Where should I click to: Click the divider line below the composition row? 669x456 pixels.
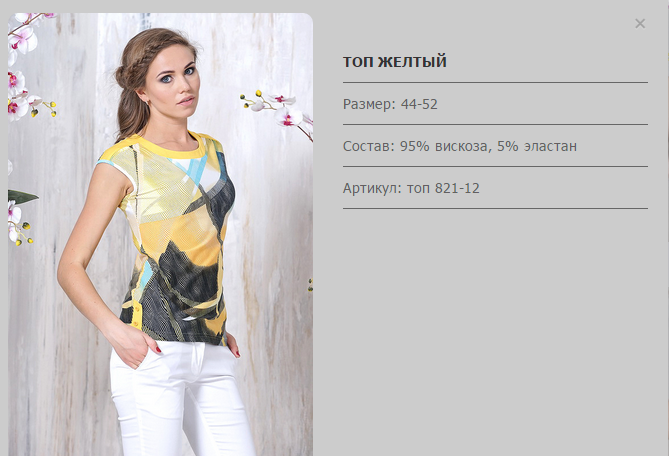coord(495,166)
